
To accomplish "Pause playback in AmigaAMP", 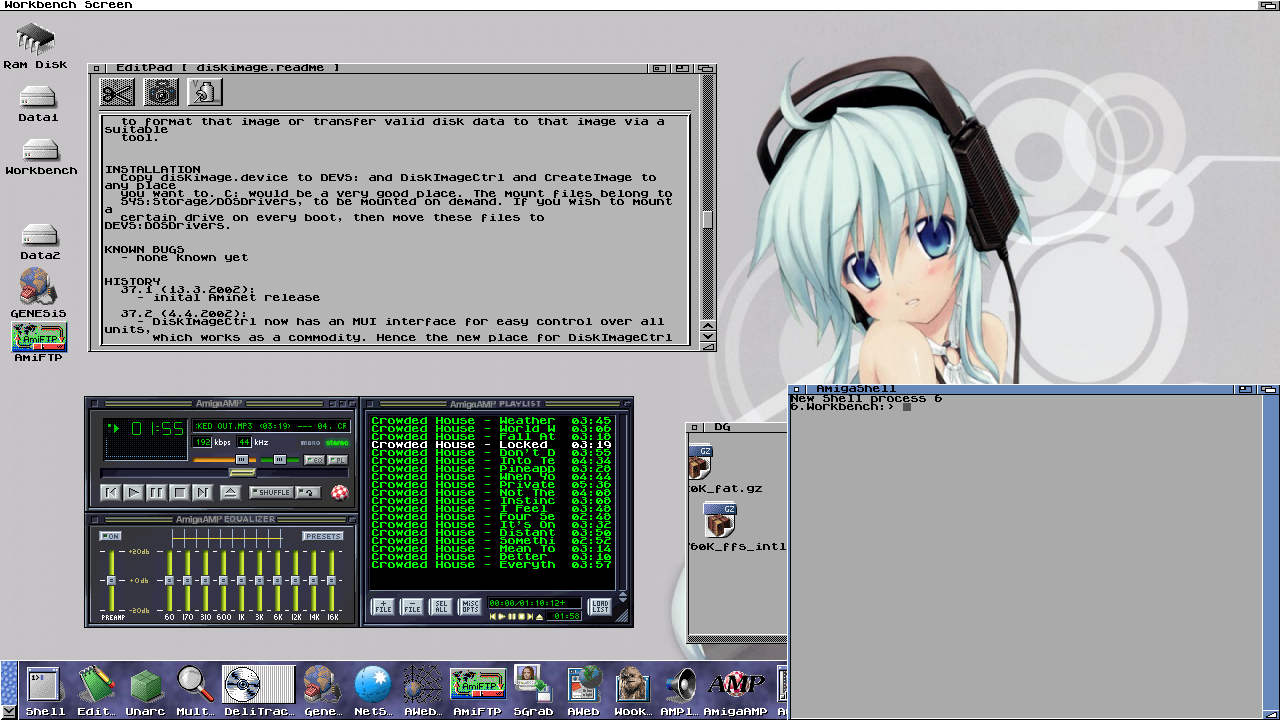I will (157, 492).
